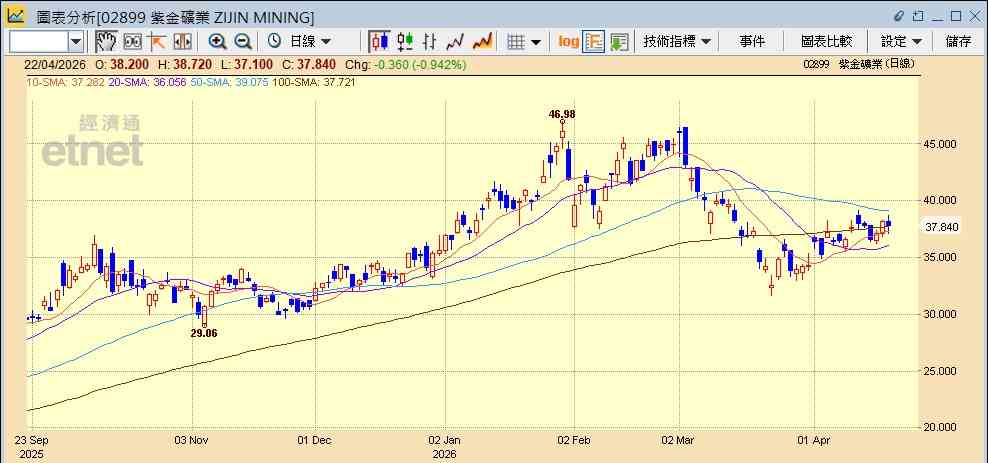Click the 25.000 price axis label
Image resolution: width=988 pixels, height=463 pixels.
(x=941, y=370)
